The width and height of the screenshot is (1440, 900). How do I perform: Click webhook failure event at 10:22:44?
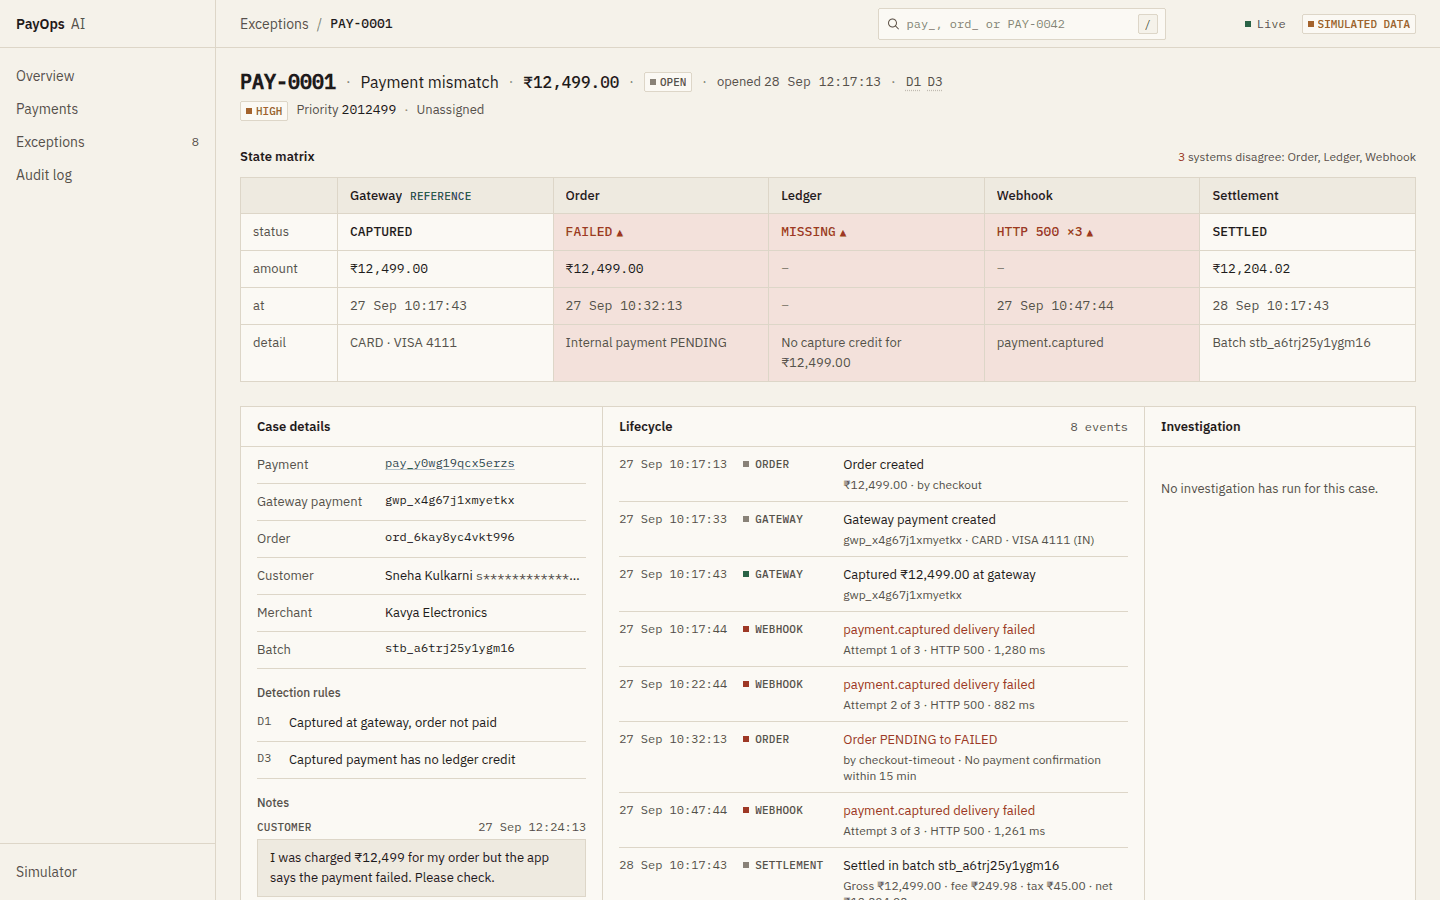pyautogui.click(x=873, y=694)
